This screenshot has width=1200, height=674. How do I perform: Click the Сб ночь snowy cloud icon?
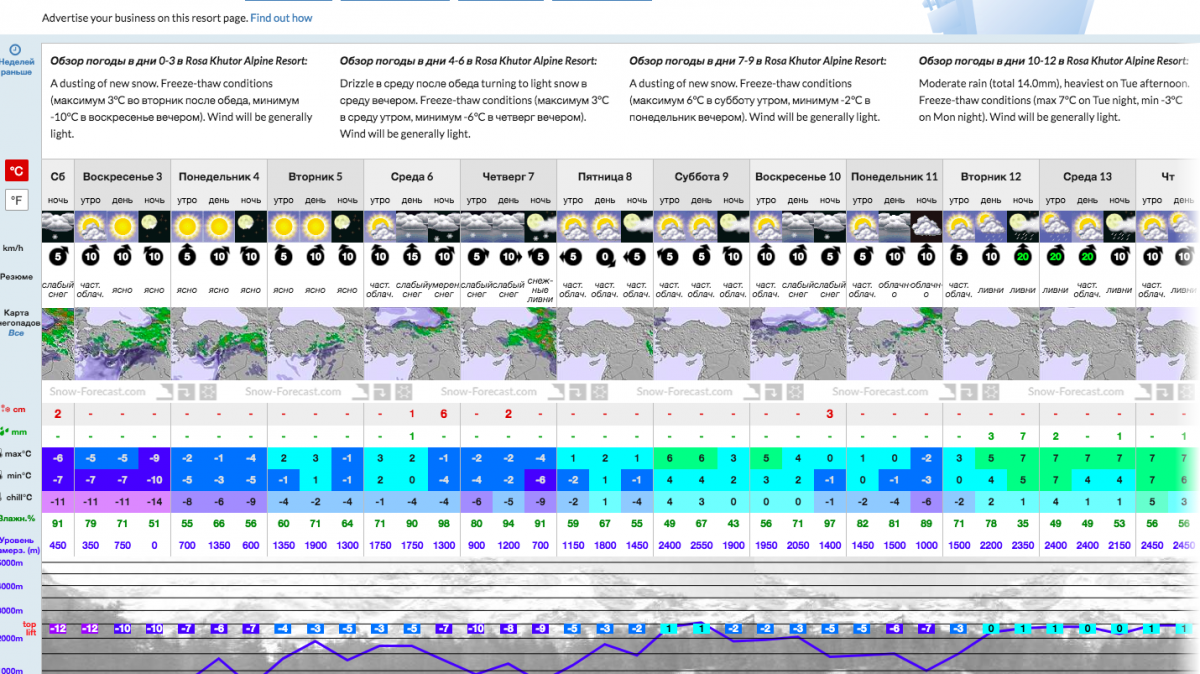(x=58, y=224)
